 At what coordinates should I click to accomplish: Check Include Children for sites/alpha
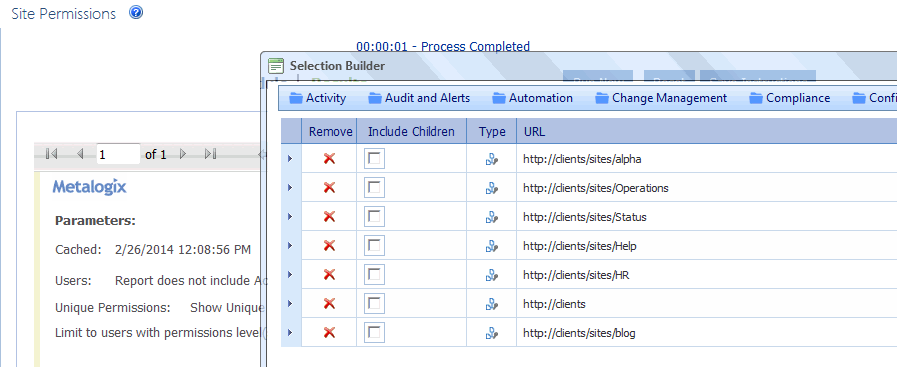click(374, 158)
